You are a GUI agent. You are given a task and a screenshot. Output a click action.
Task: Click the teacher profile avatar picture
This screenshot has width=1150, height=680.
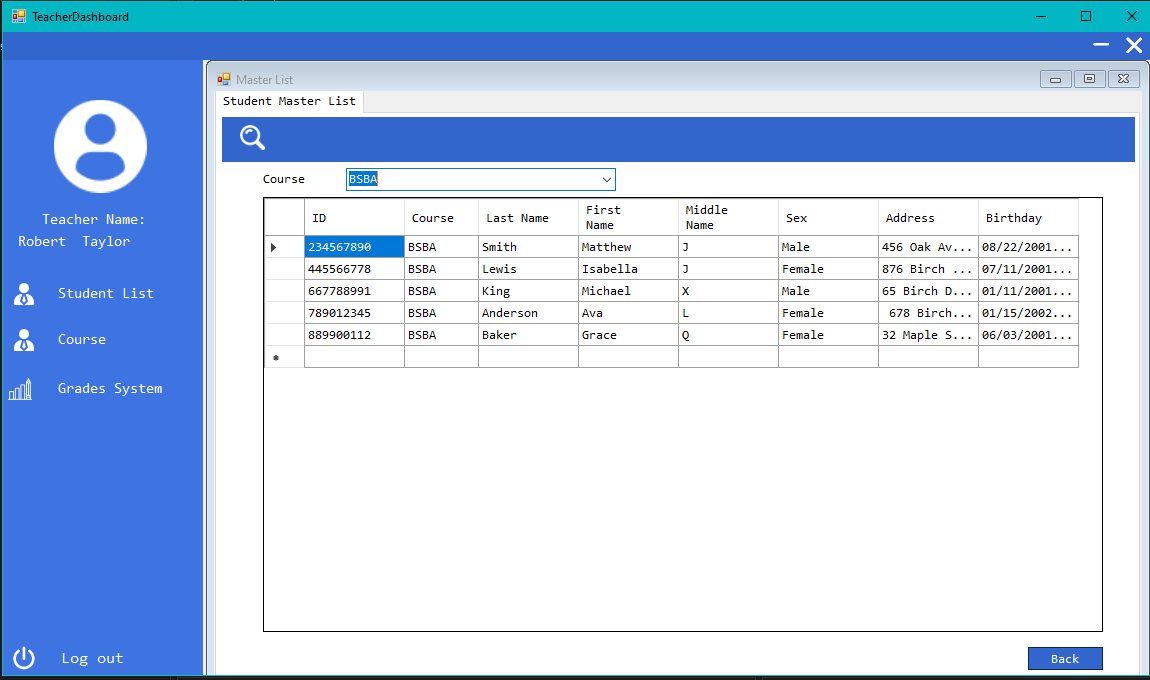[100, 146]
